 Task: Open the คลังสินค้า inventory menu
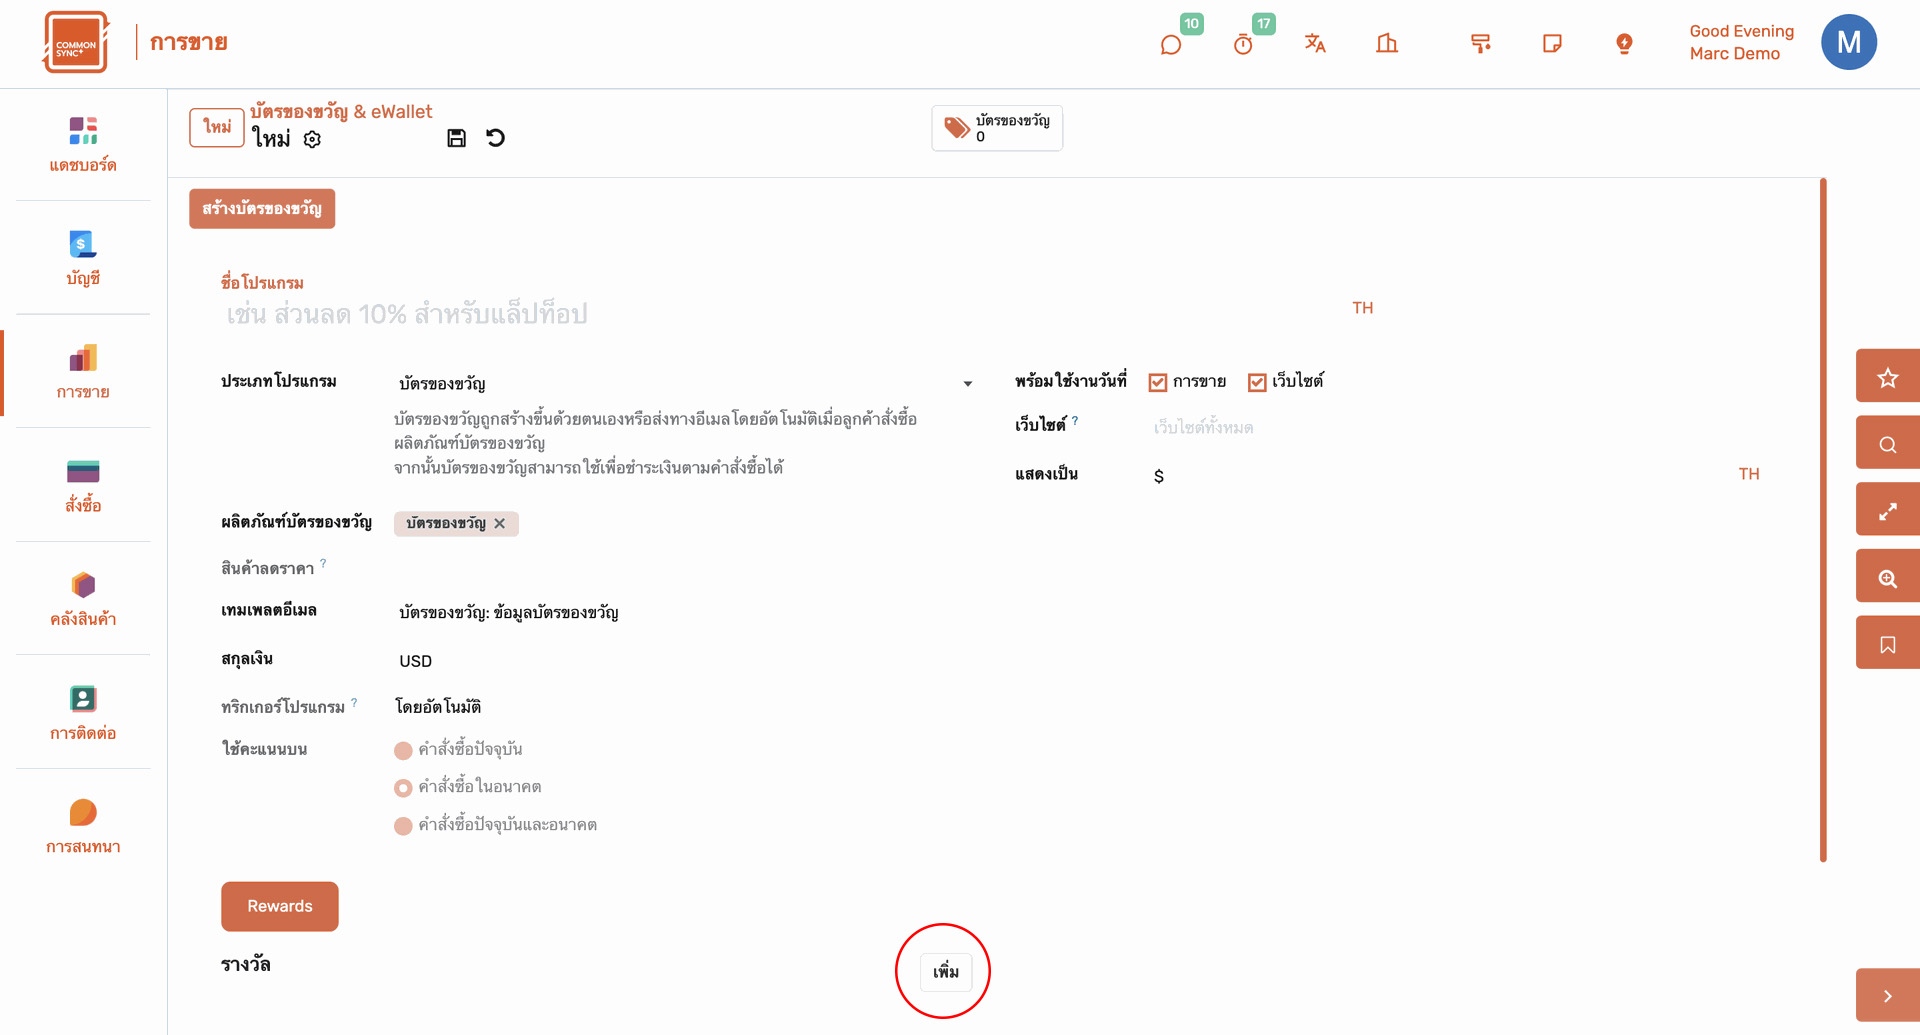[83, 599]
